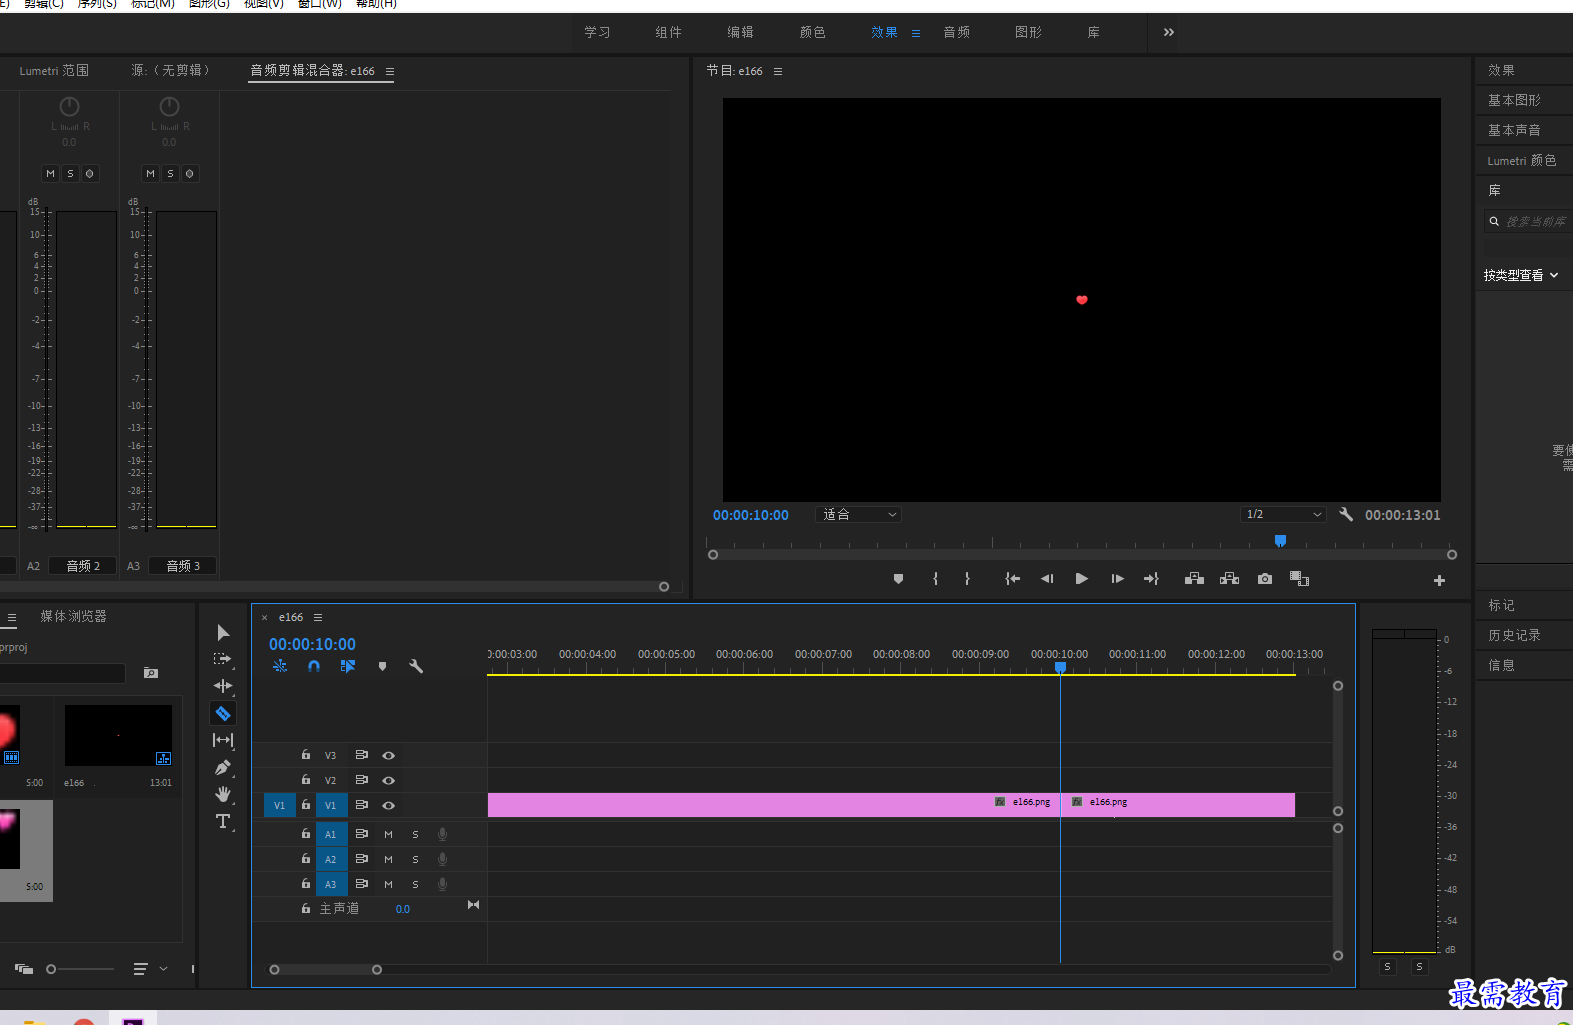Open the 1/2 playback resolution dropdown
Image resolution: width=1573 pixels, height=1025 pixels.
pos(1283,514)
